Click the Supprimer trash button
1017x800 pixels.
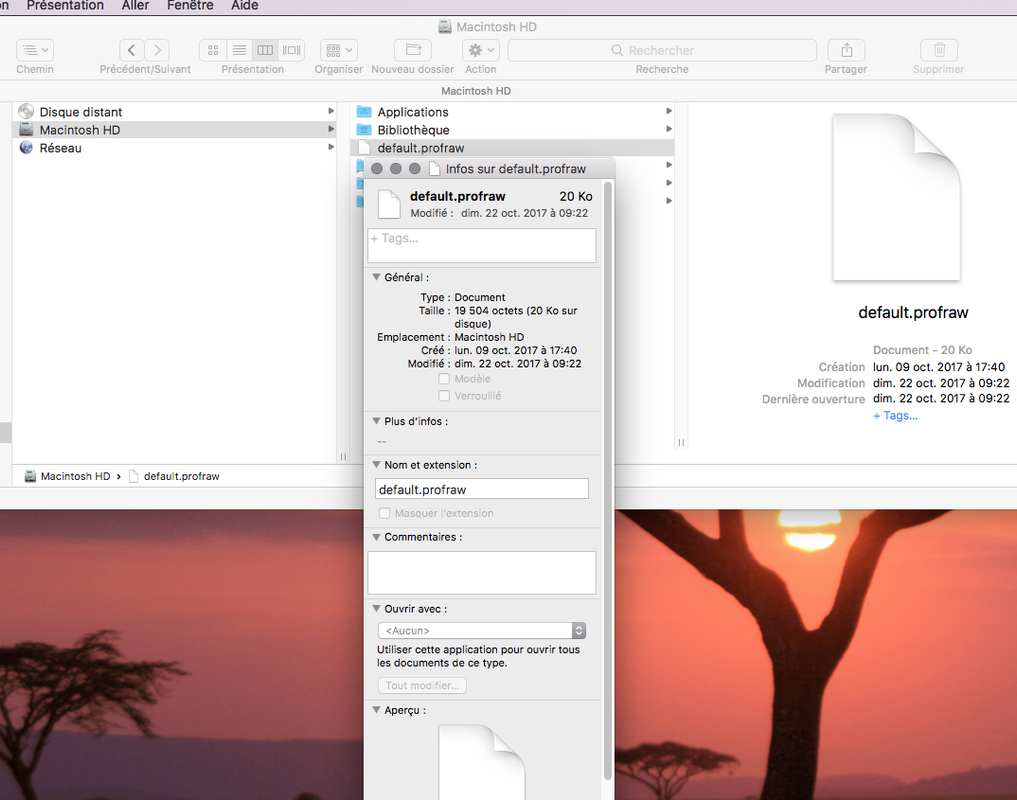tap(939, 50)
